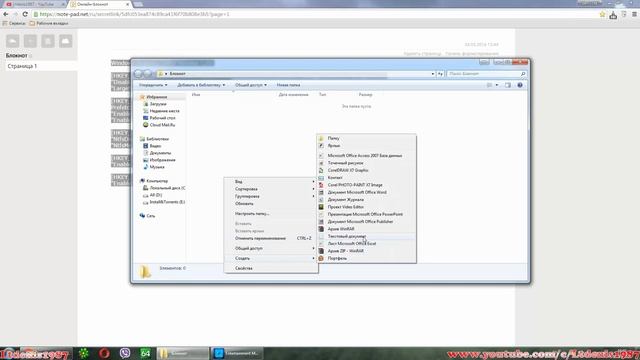Open Создать submenu in context menu
This screenshot has width=640, height=360.
coord(271,258)
